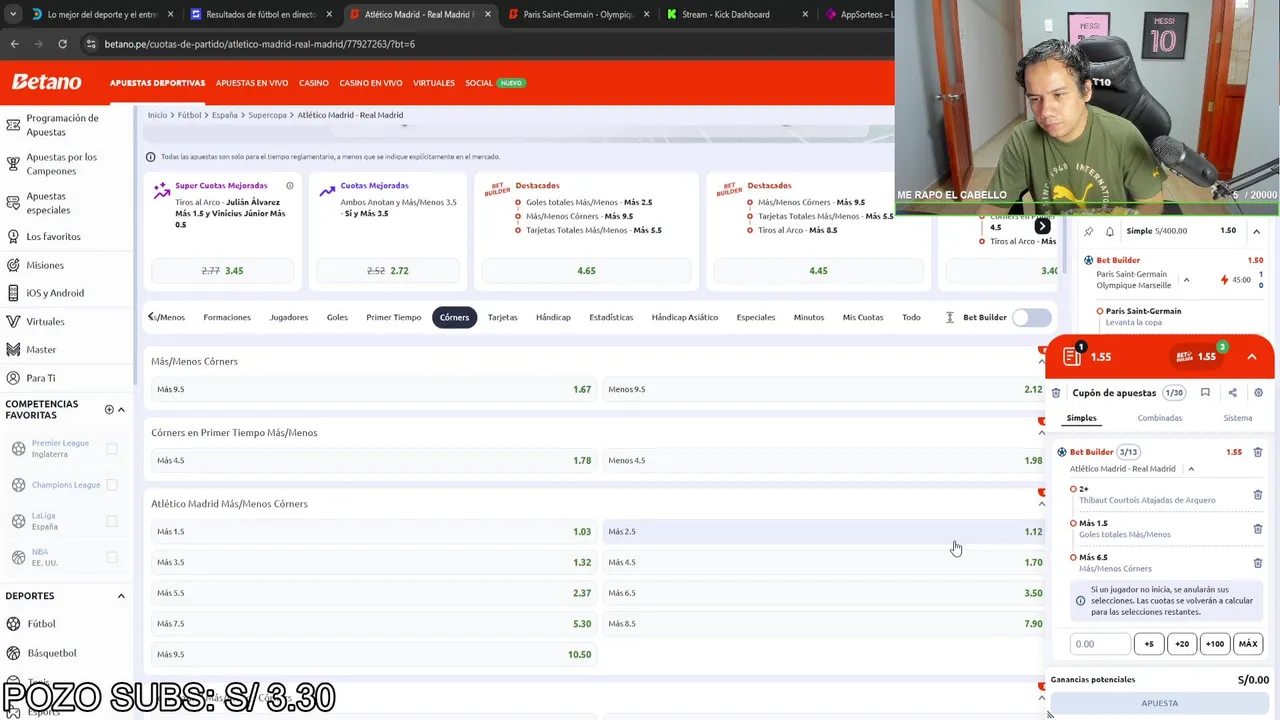
Task: Bookmark the bet coupon
Action: coord(1205,393)
